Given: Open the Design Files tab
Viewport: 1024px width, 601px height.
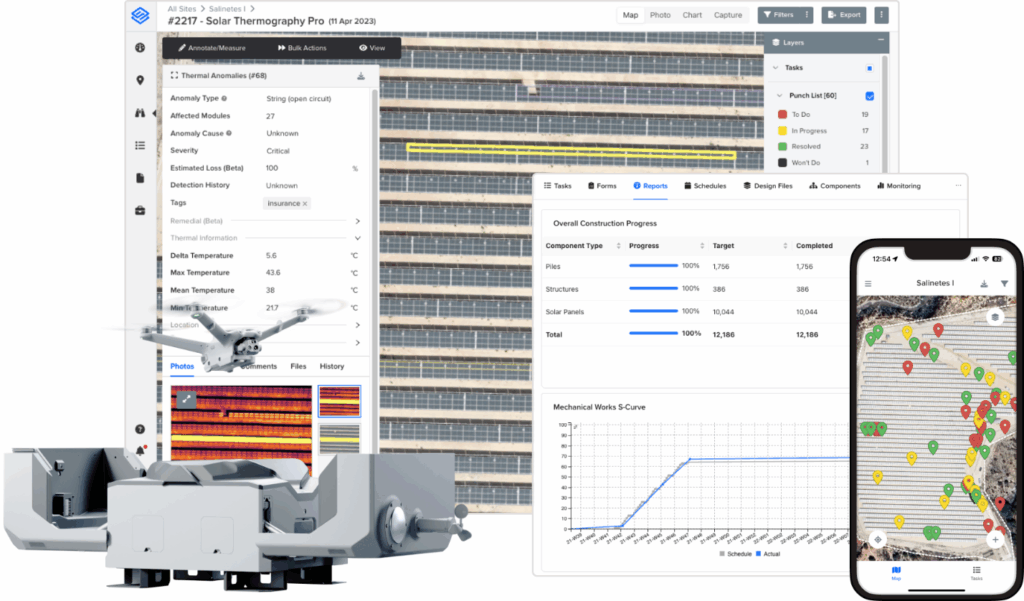Looking at the screenshot, I should (768, 186).
